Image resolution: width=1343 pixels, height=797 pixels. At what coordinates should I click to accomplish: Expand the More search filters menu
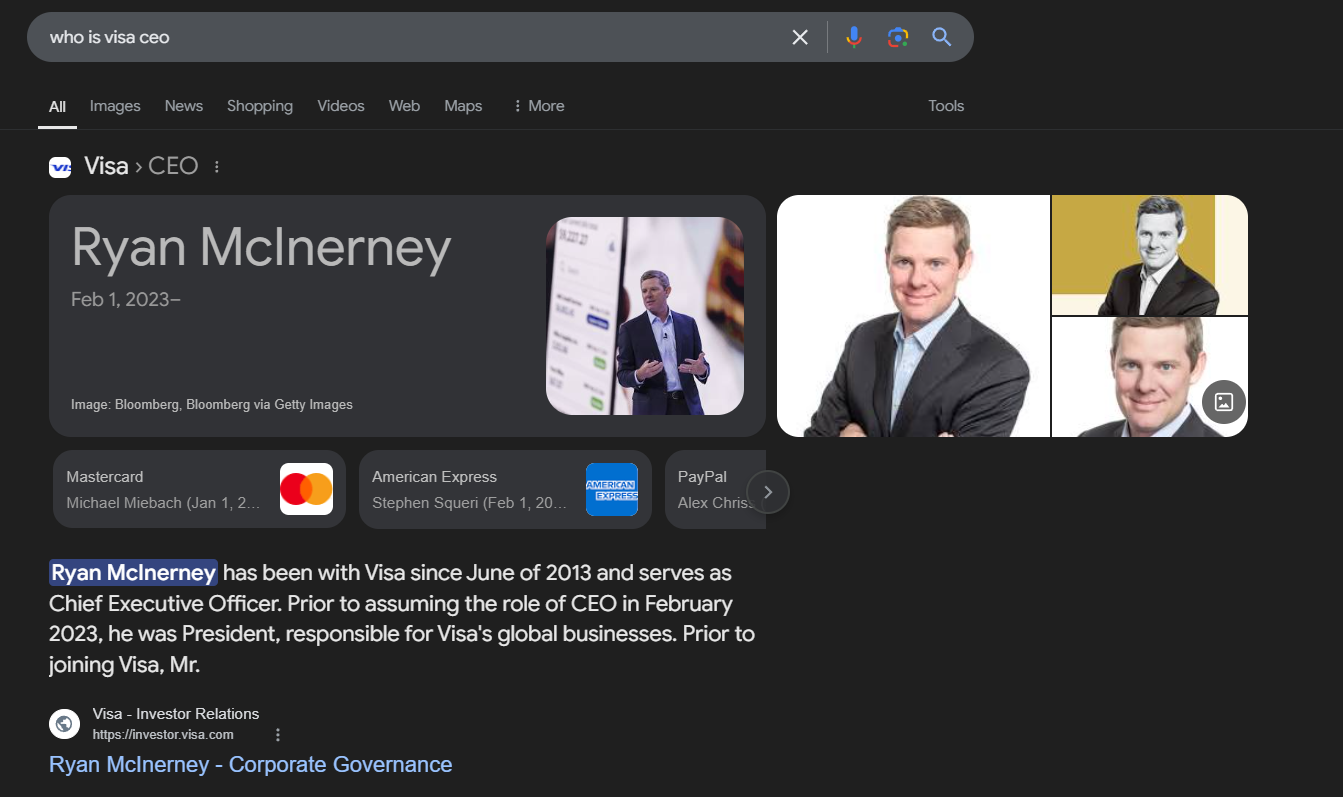[x=538, y=106]
